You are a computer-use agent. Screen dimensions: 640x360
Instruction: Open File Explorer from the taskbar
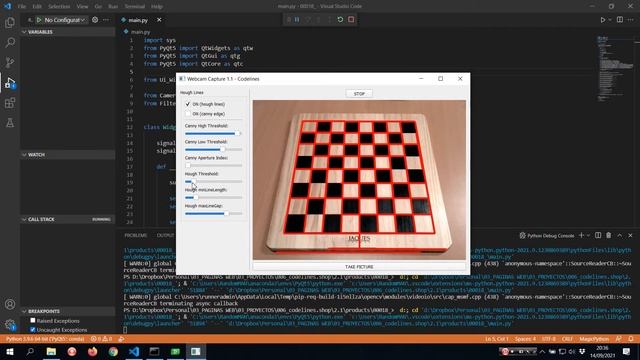pyautogui.click(x=51, y=351)
